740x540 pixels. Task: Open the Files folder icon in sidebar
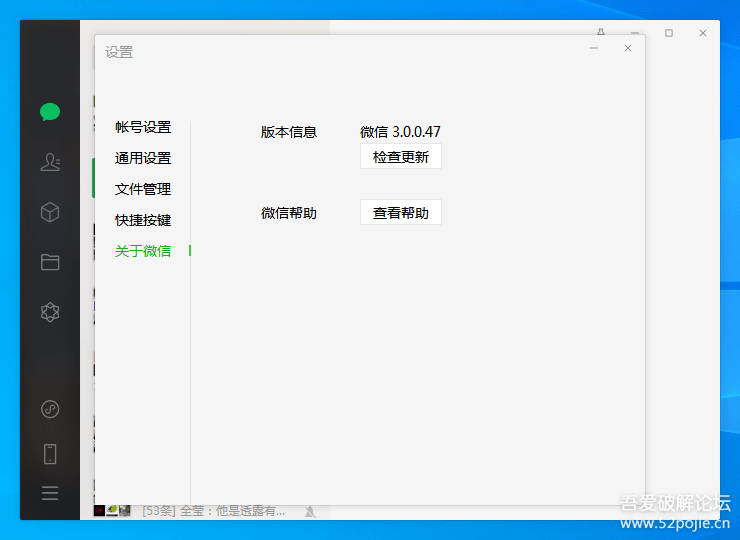click(x=50, y=262)
